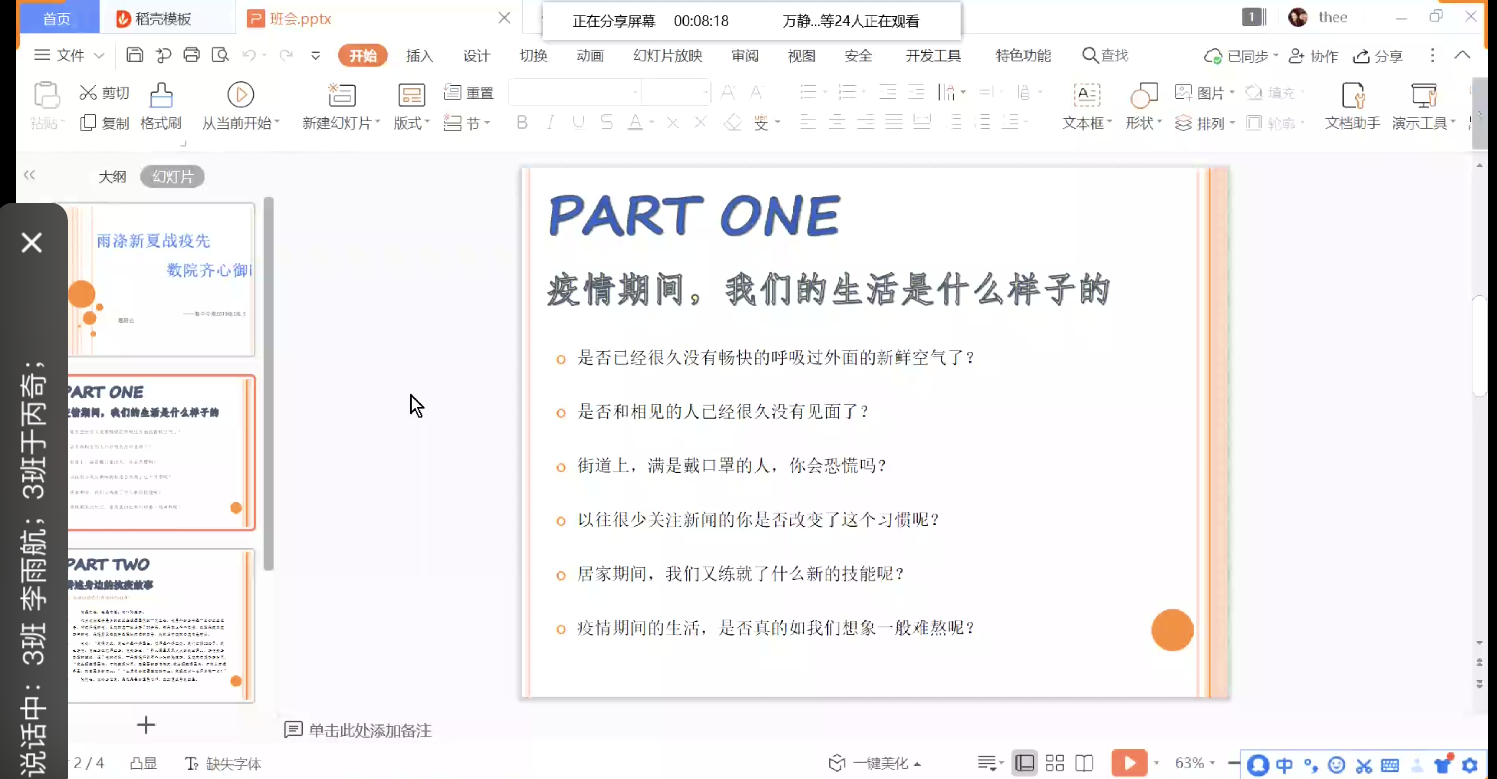Viewport: 1497px width, 779px height.
Task: Click the Print icon in quick toolbar
Action: tap(191, 55)
